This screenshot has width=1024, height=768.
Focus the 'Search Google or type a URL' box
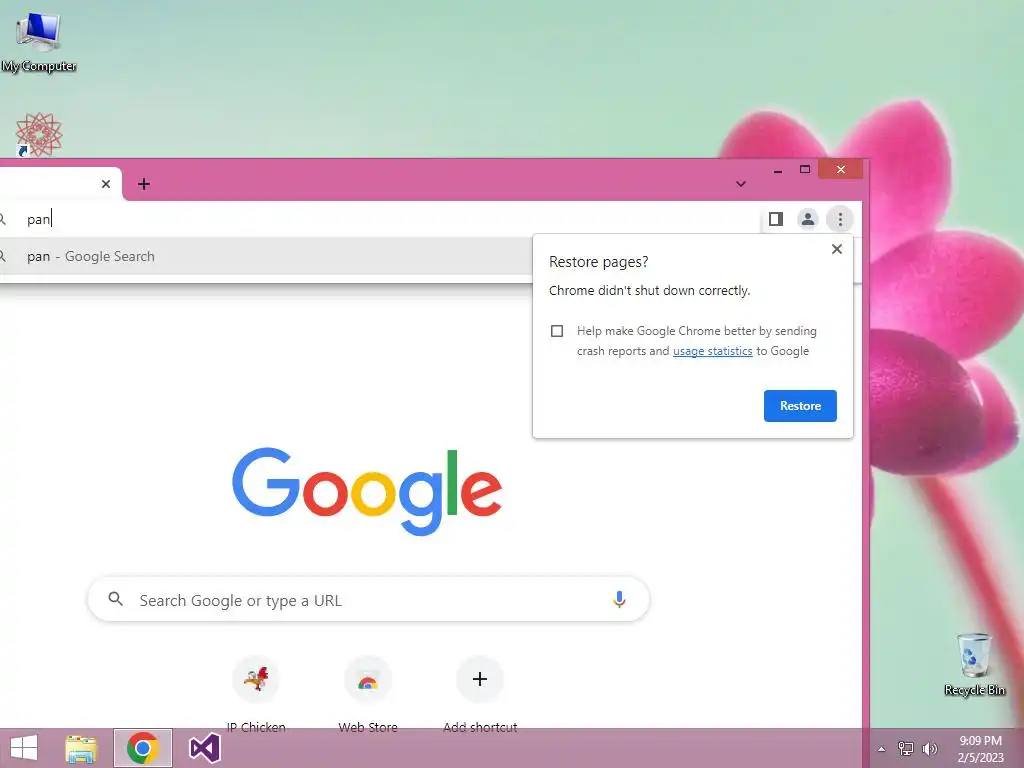pos(368,600)
